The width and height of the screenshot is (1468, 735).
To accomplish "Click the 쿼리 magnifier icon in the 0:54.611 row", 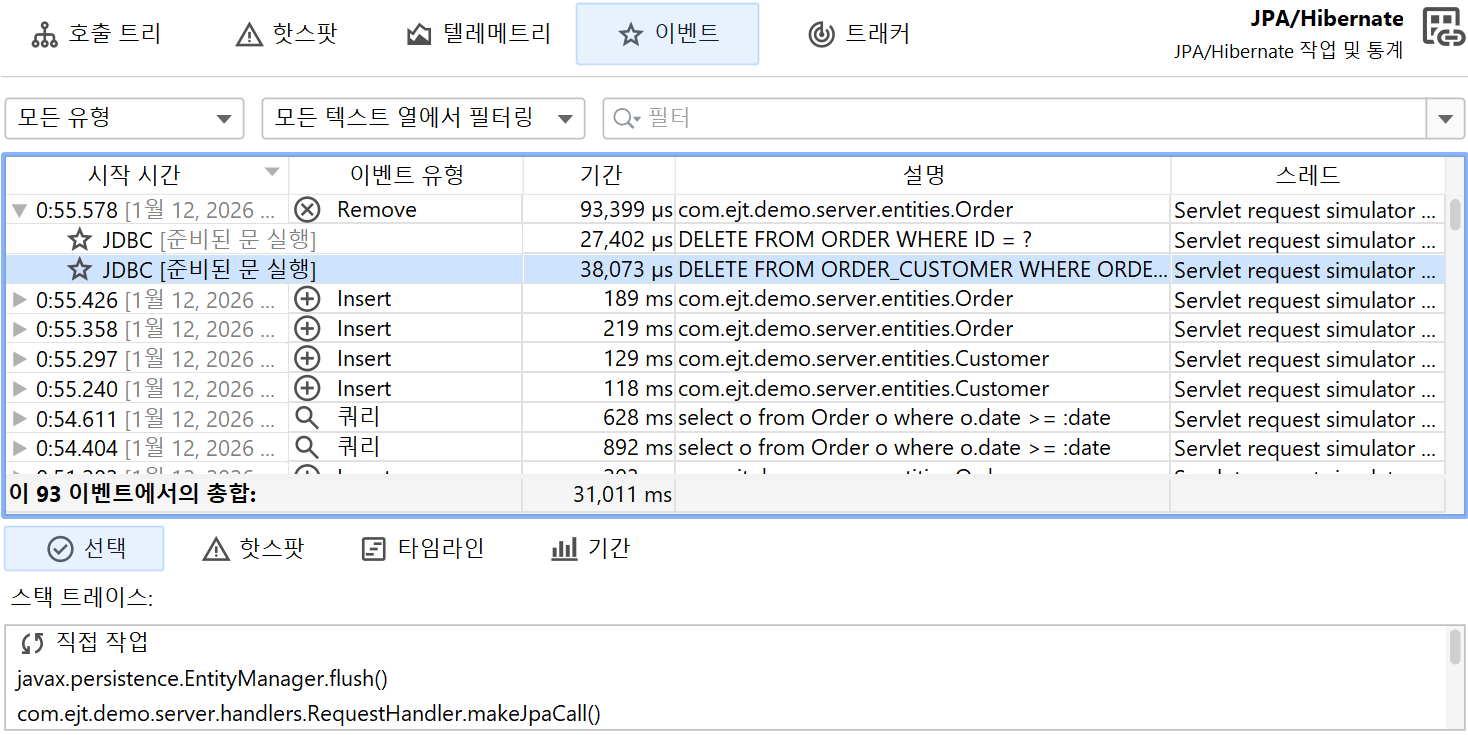I will (308, 419).
